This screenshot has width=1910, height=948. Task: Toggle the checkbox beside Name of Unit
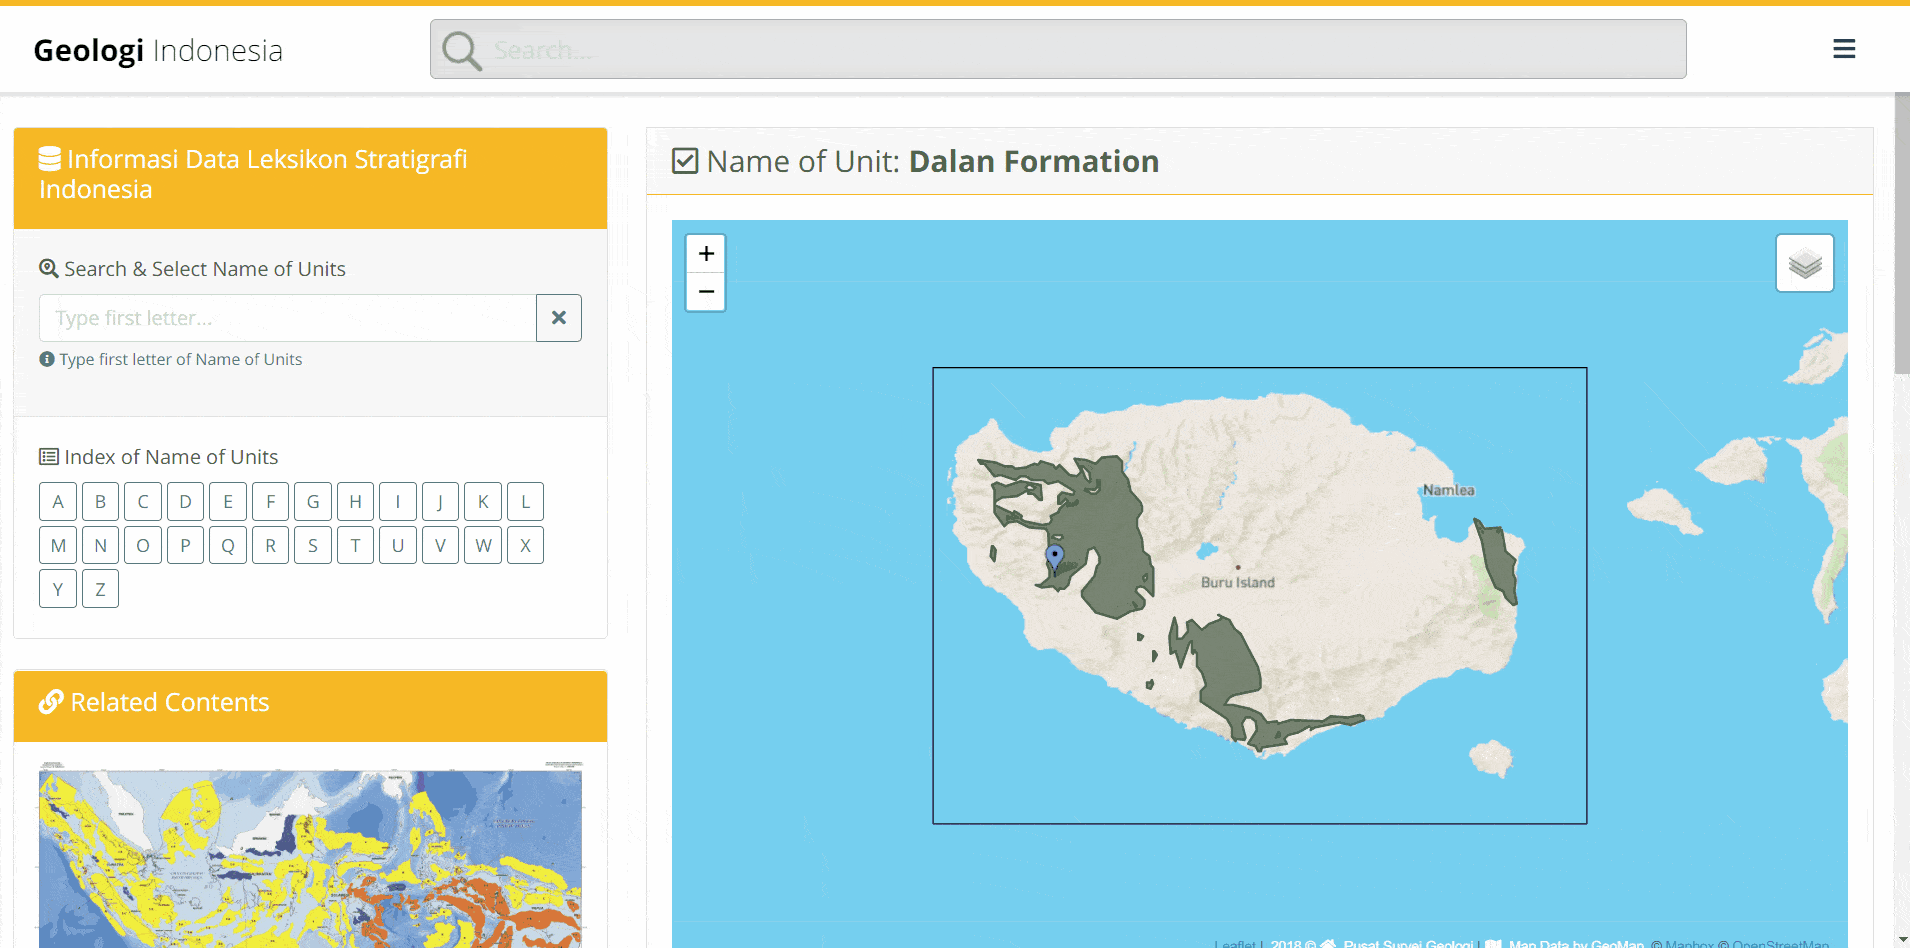point(684,160)
